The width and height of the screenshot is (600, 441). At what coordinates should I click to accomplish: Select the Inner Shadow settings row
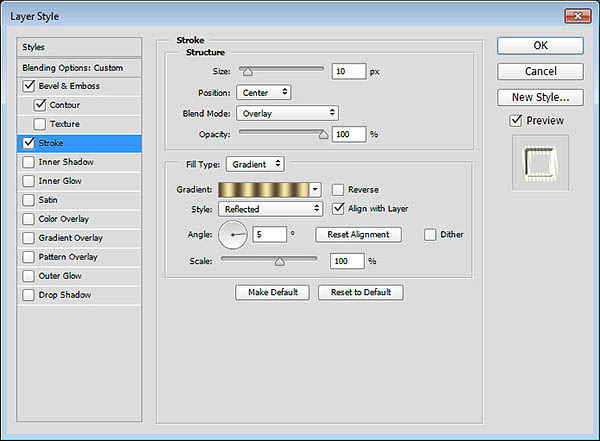(79, 162)
